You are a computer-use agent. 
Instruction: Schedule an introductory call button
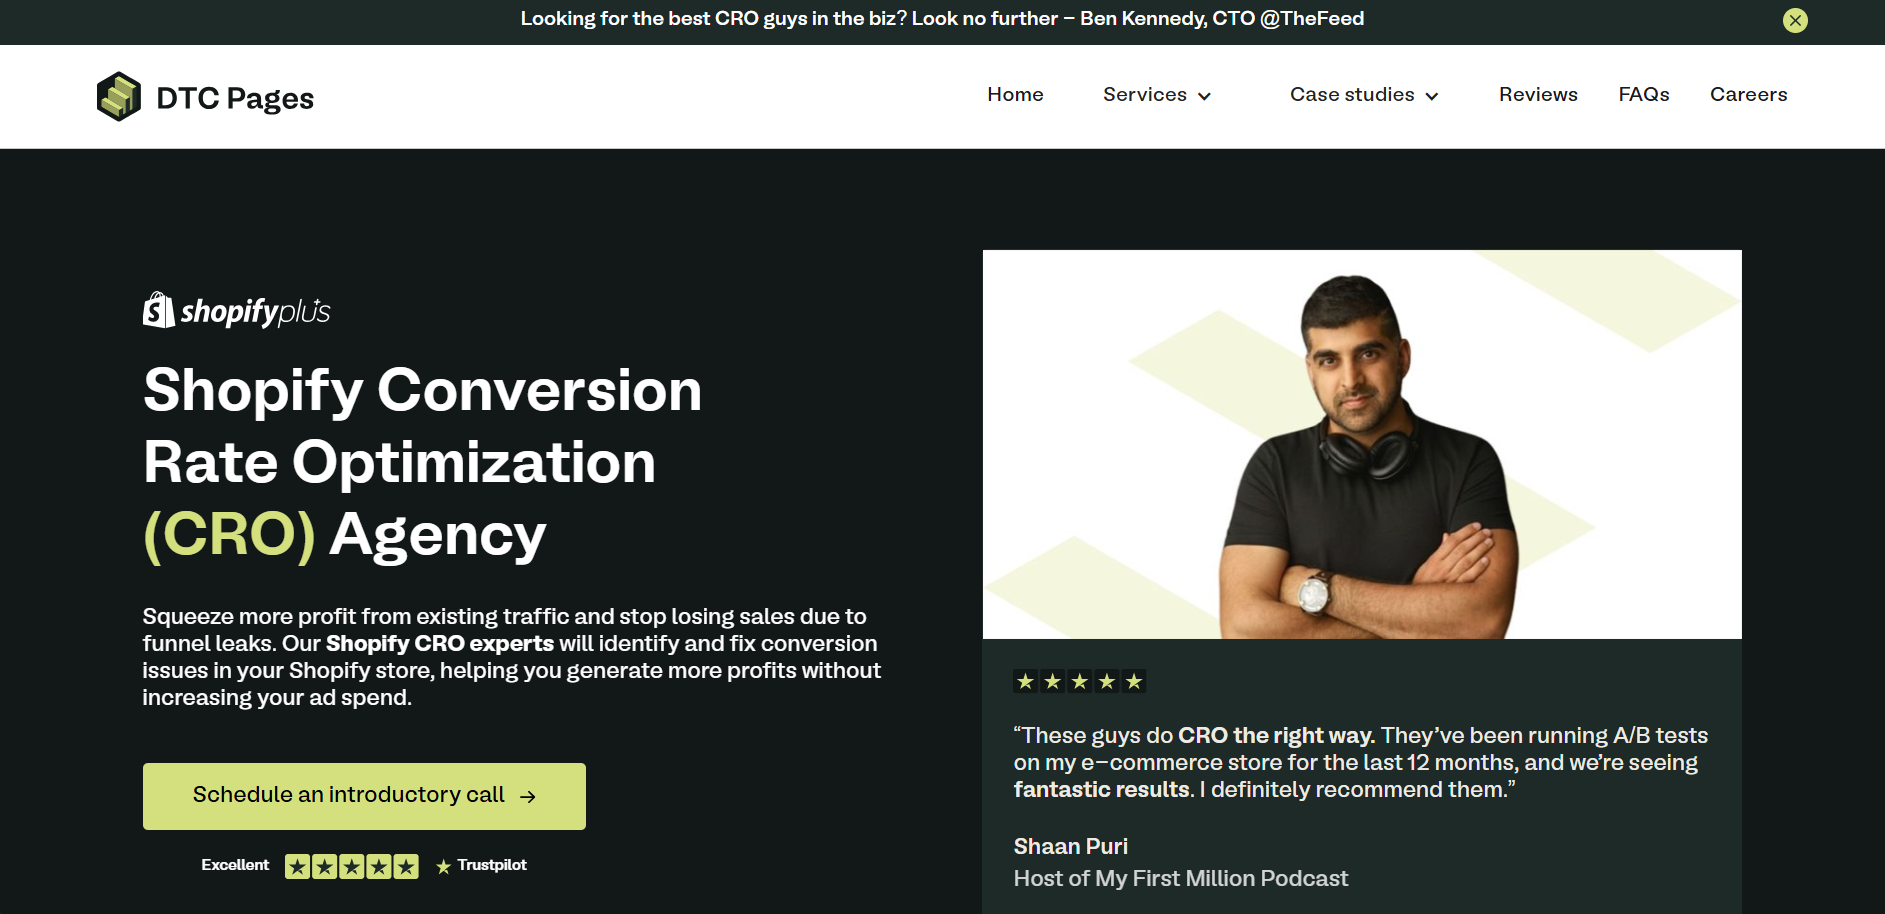coord(364,796)
